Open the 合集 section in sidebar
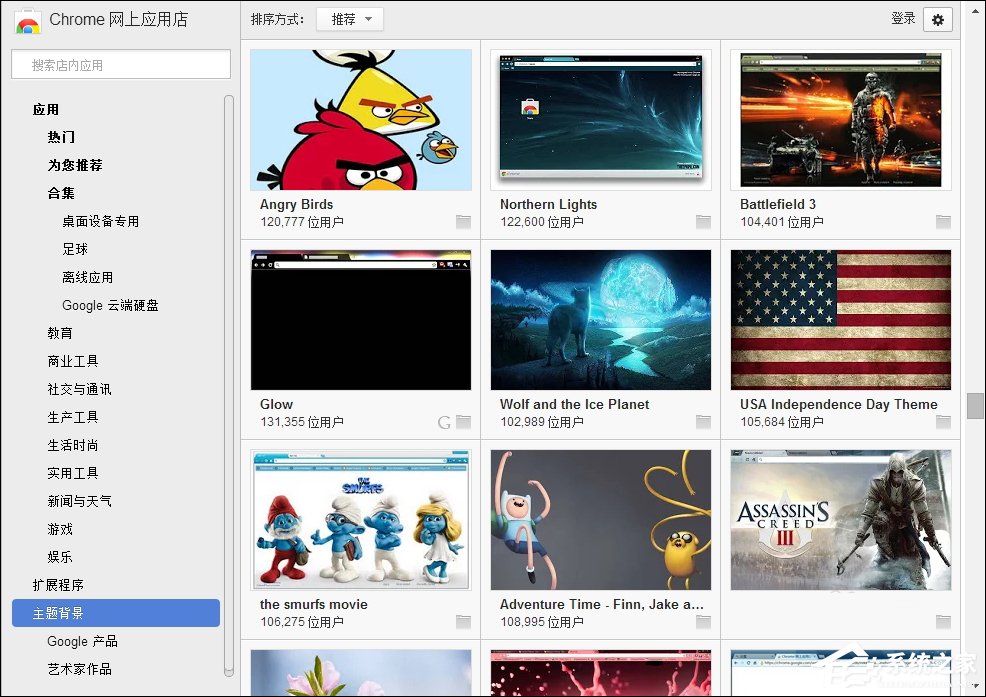986x697 pixels. [61, 193]
